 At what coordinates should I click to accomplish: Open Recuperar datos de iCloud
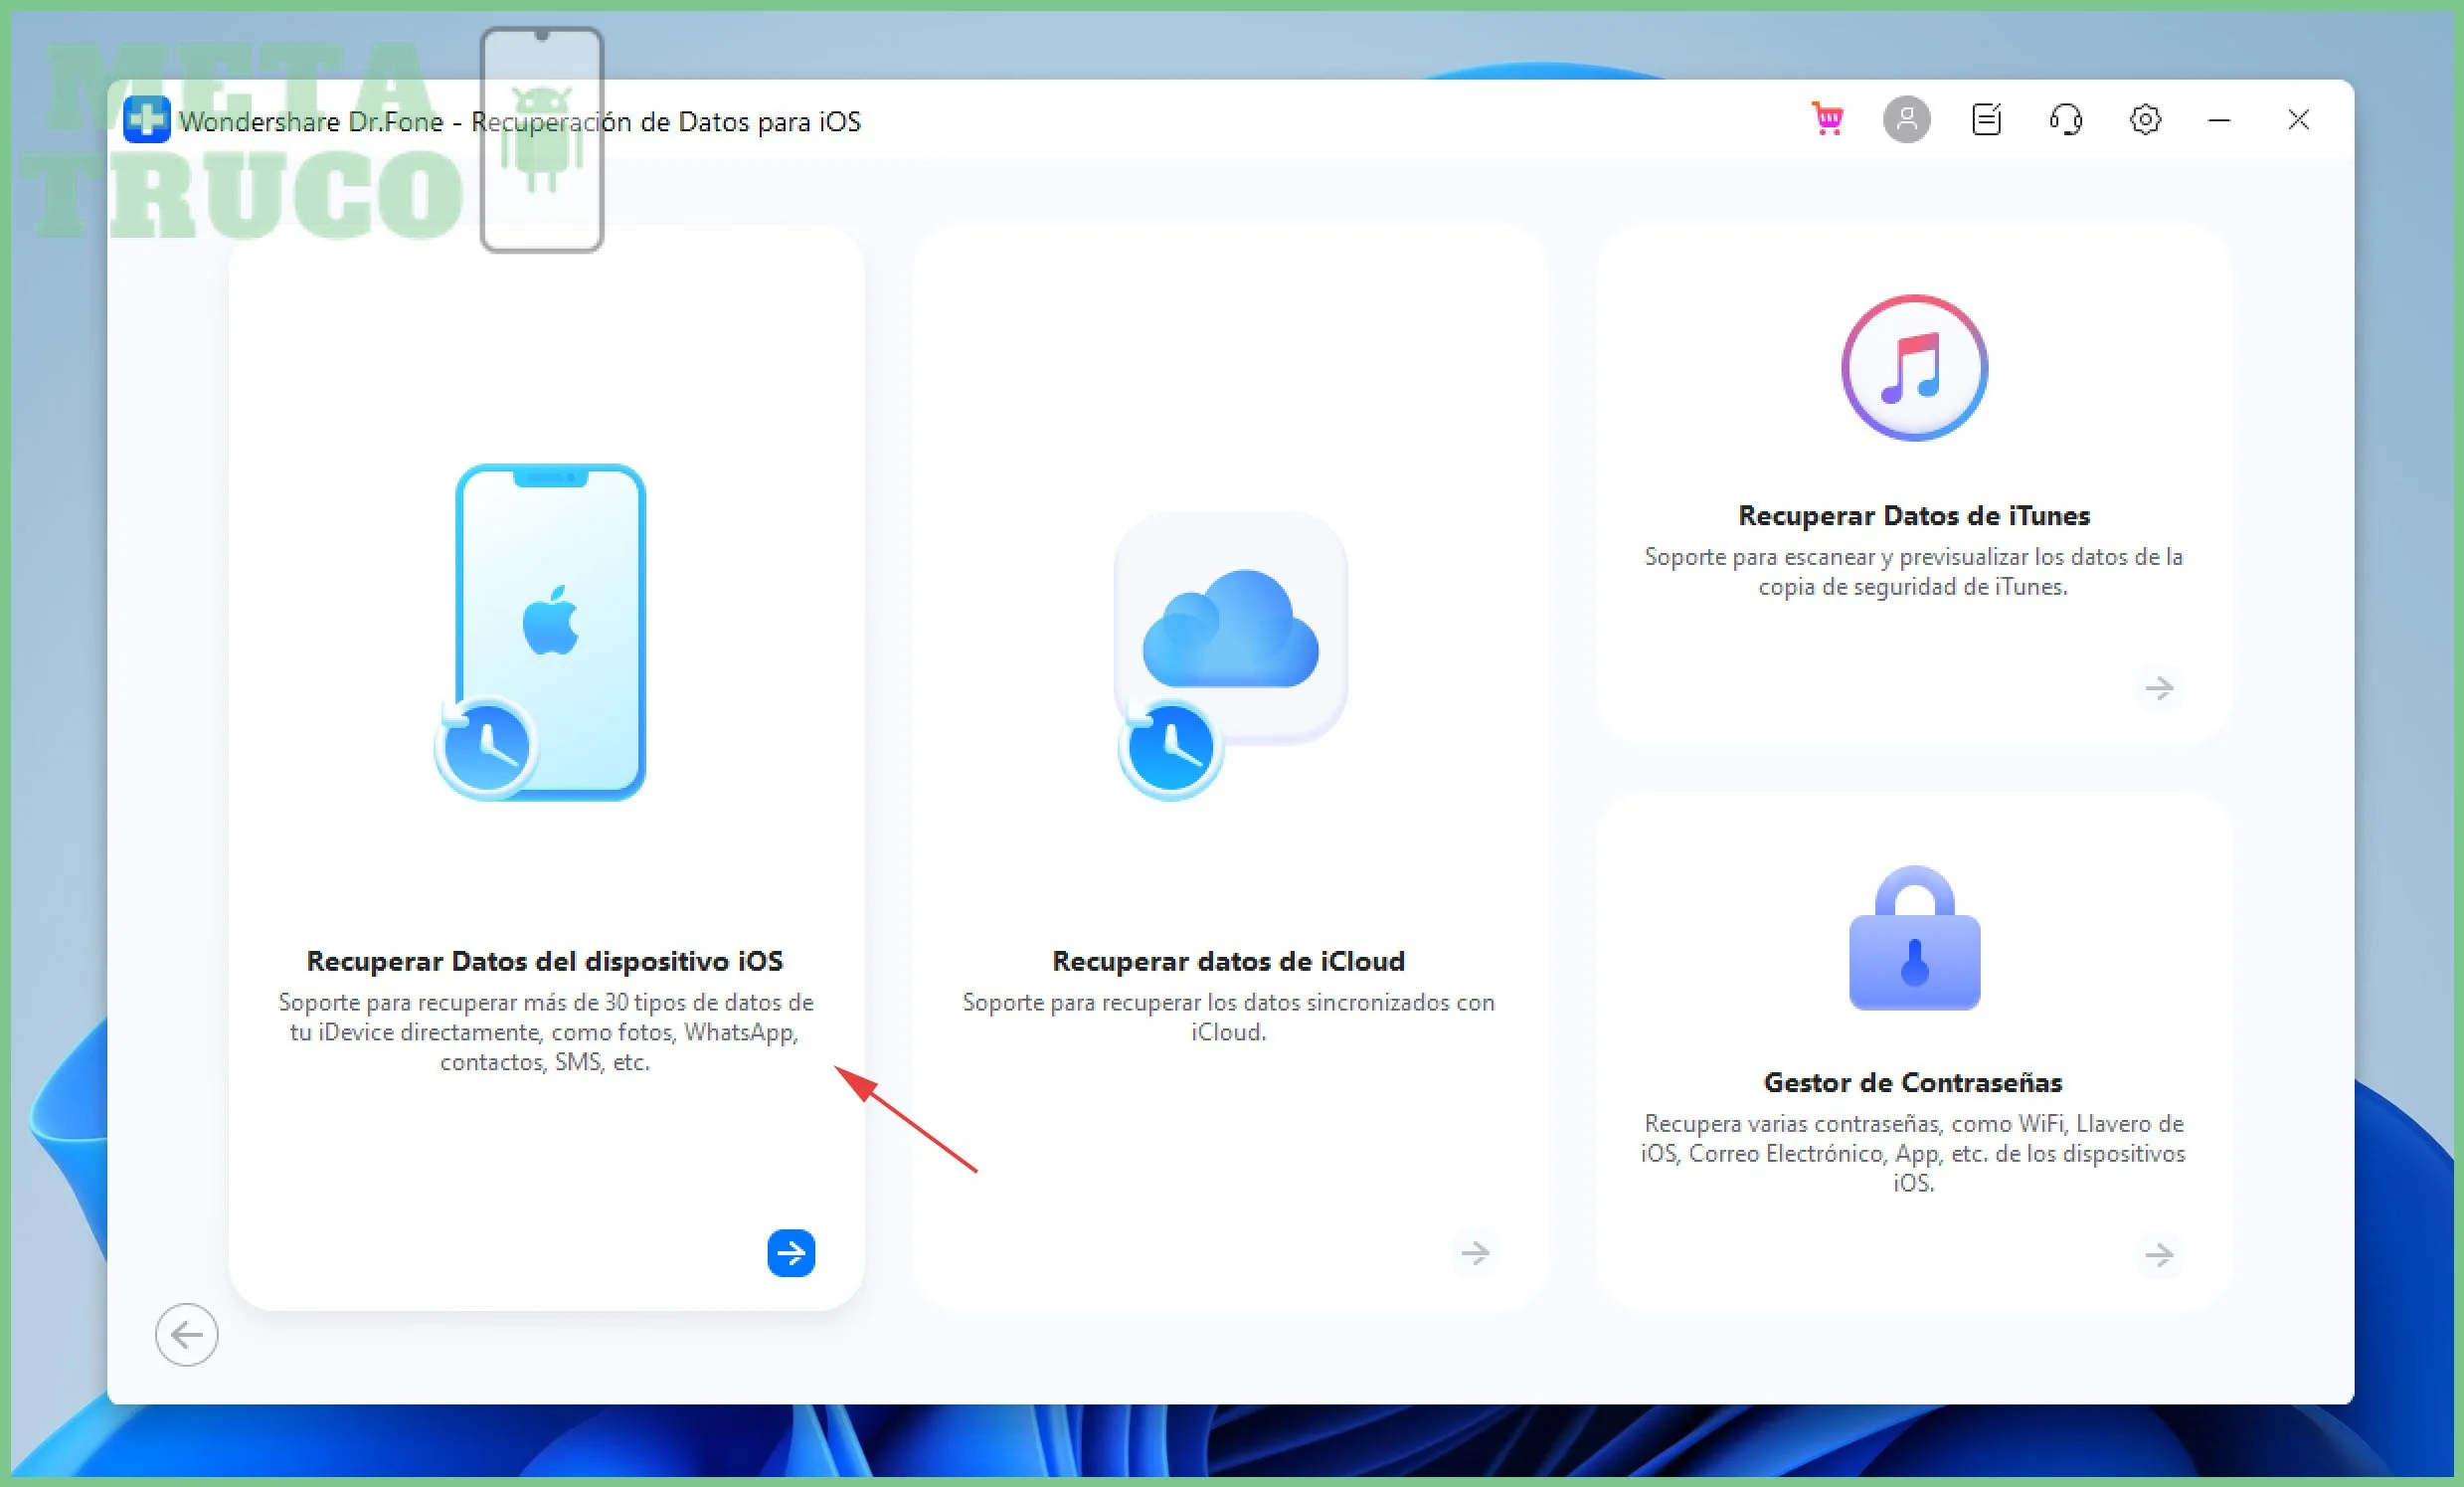coord(1229,961)
